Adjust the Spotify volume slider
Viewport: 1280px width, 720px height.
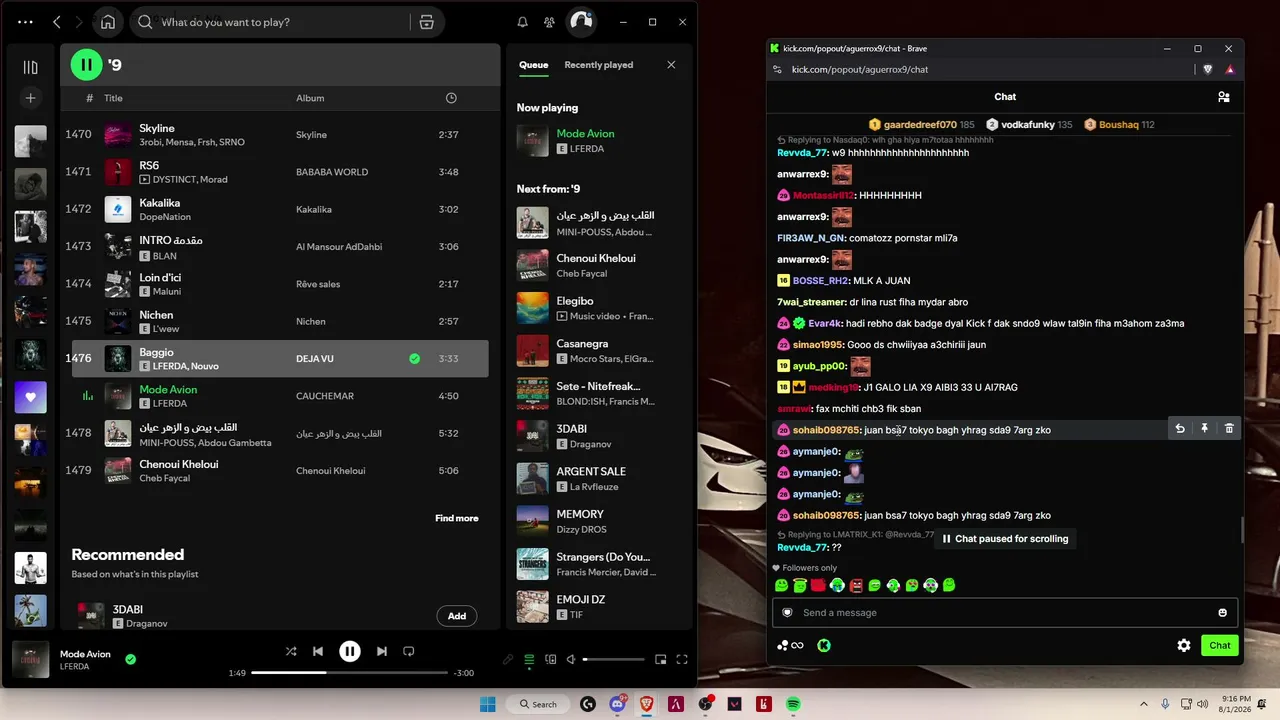614,659
